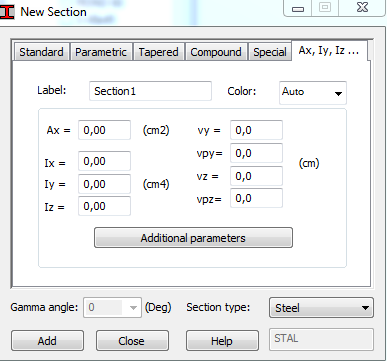Switch to the Standard tab
This screenshot has height=361, width=387.
point(41,52)
